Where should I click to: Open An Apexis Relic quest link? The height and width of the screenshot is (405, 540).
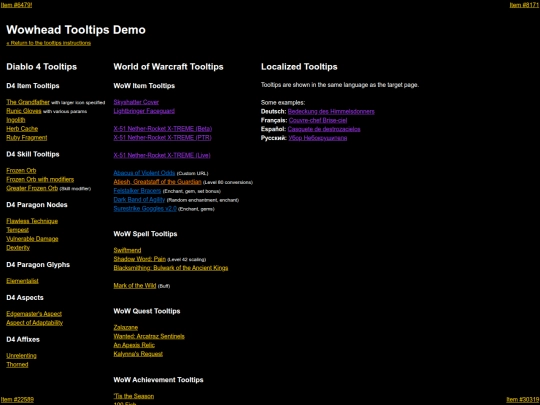click(x=134, y=345)
